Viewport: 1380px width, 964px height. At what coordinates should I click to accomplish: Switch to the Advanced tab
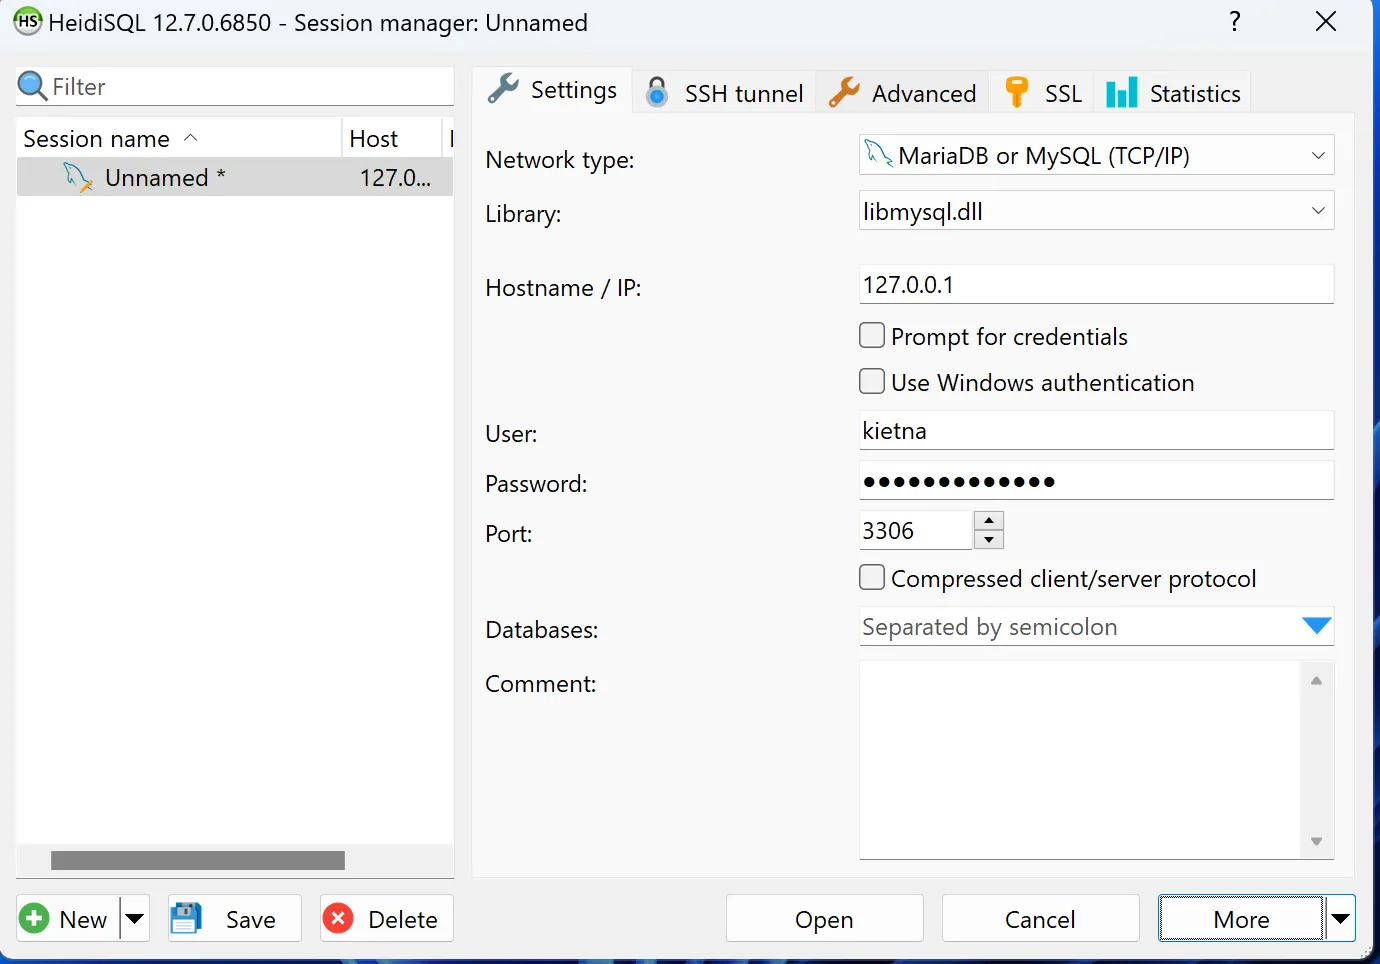point(903,93)
